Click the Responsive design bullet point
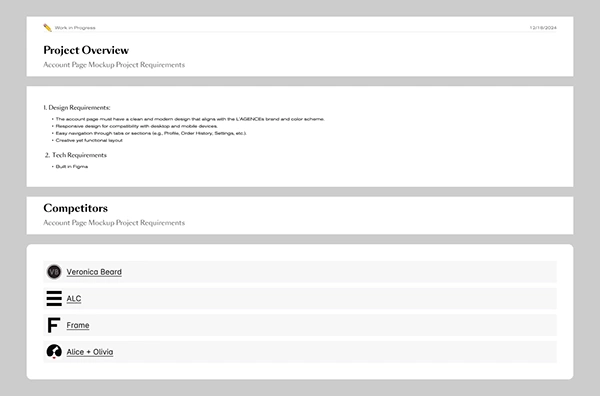Viewport: 600px width, 396px height. [137, 126]
